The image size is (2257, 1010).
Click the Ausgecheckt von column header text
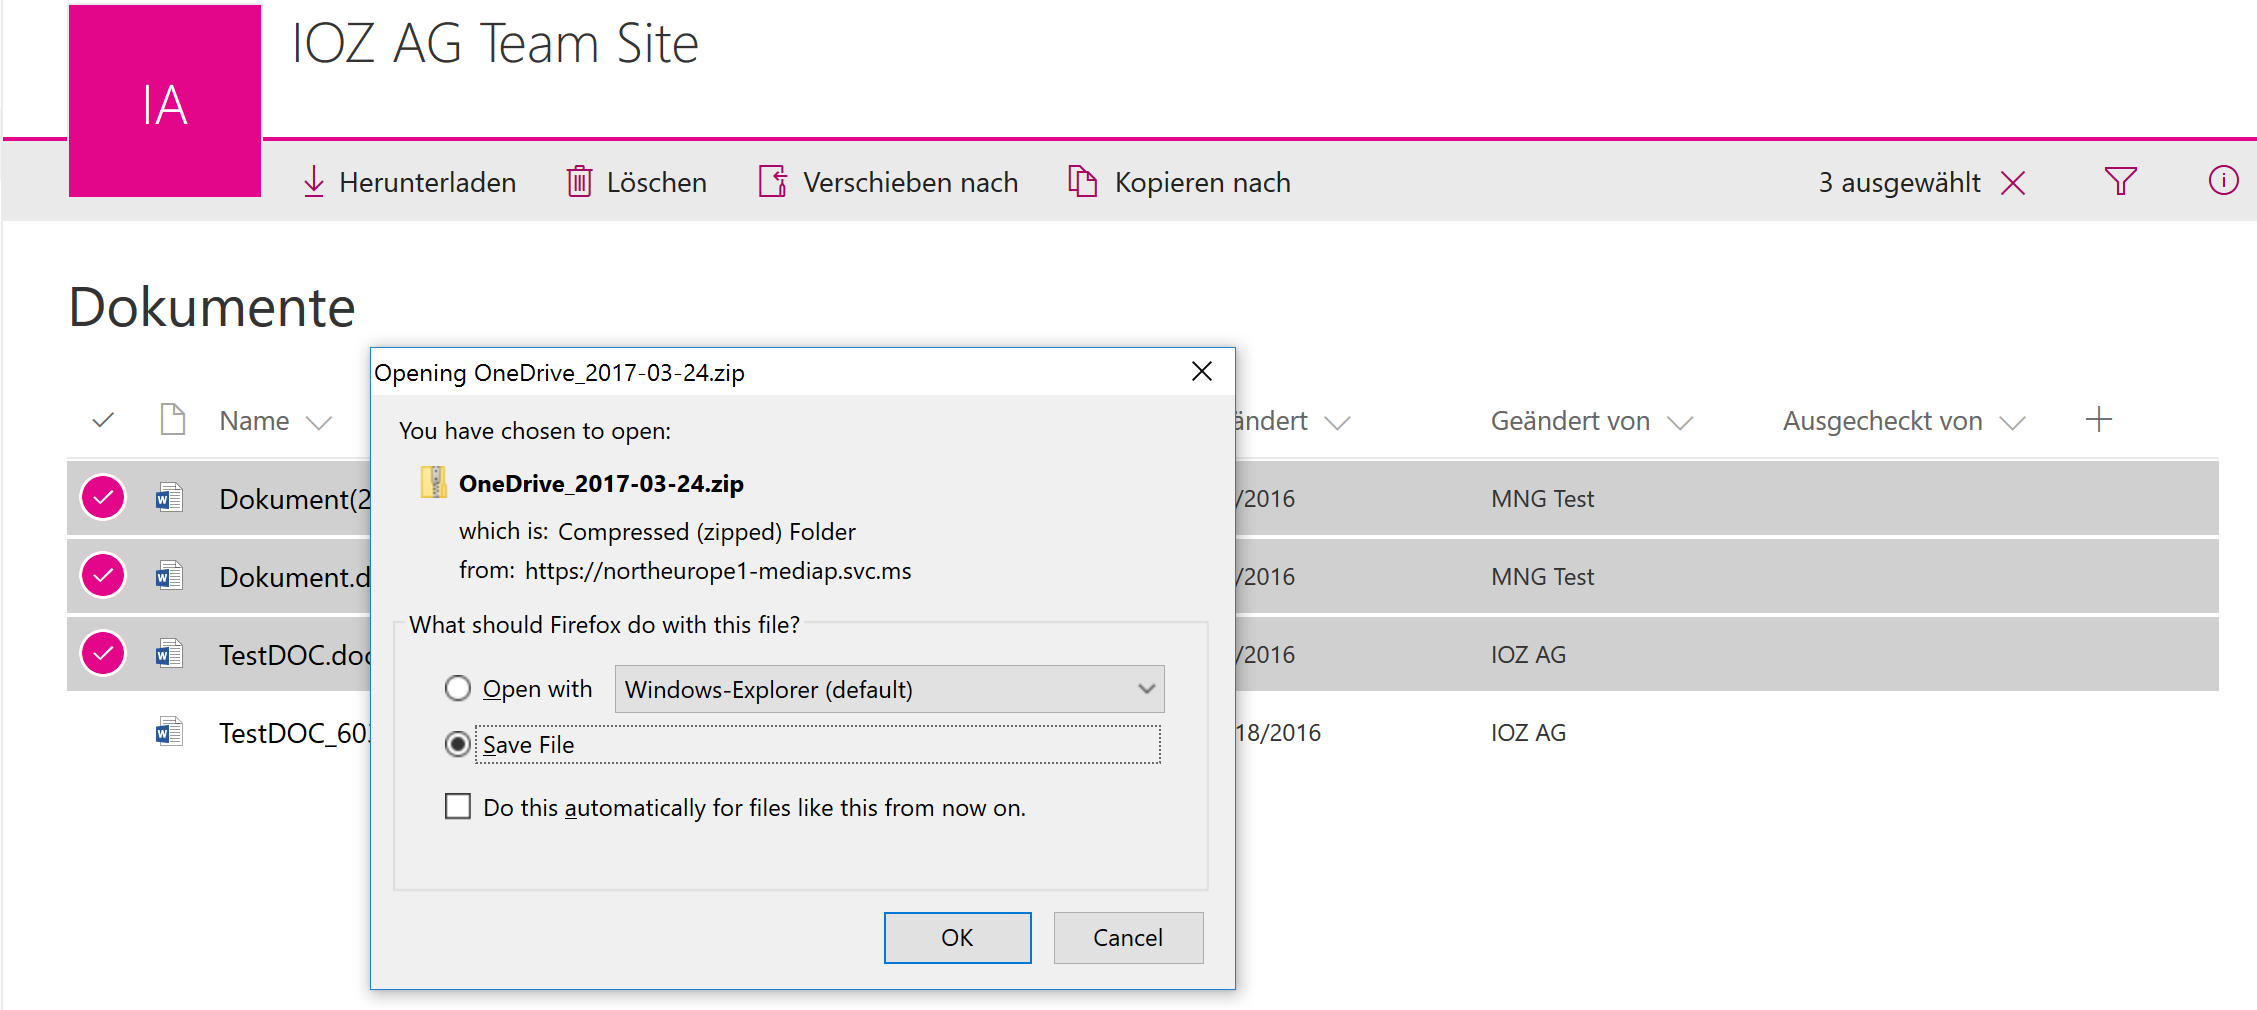pos(1882,421)
